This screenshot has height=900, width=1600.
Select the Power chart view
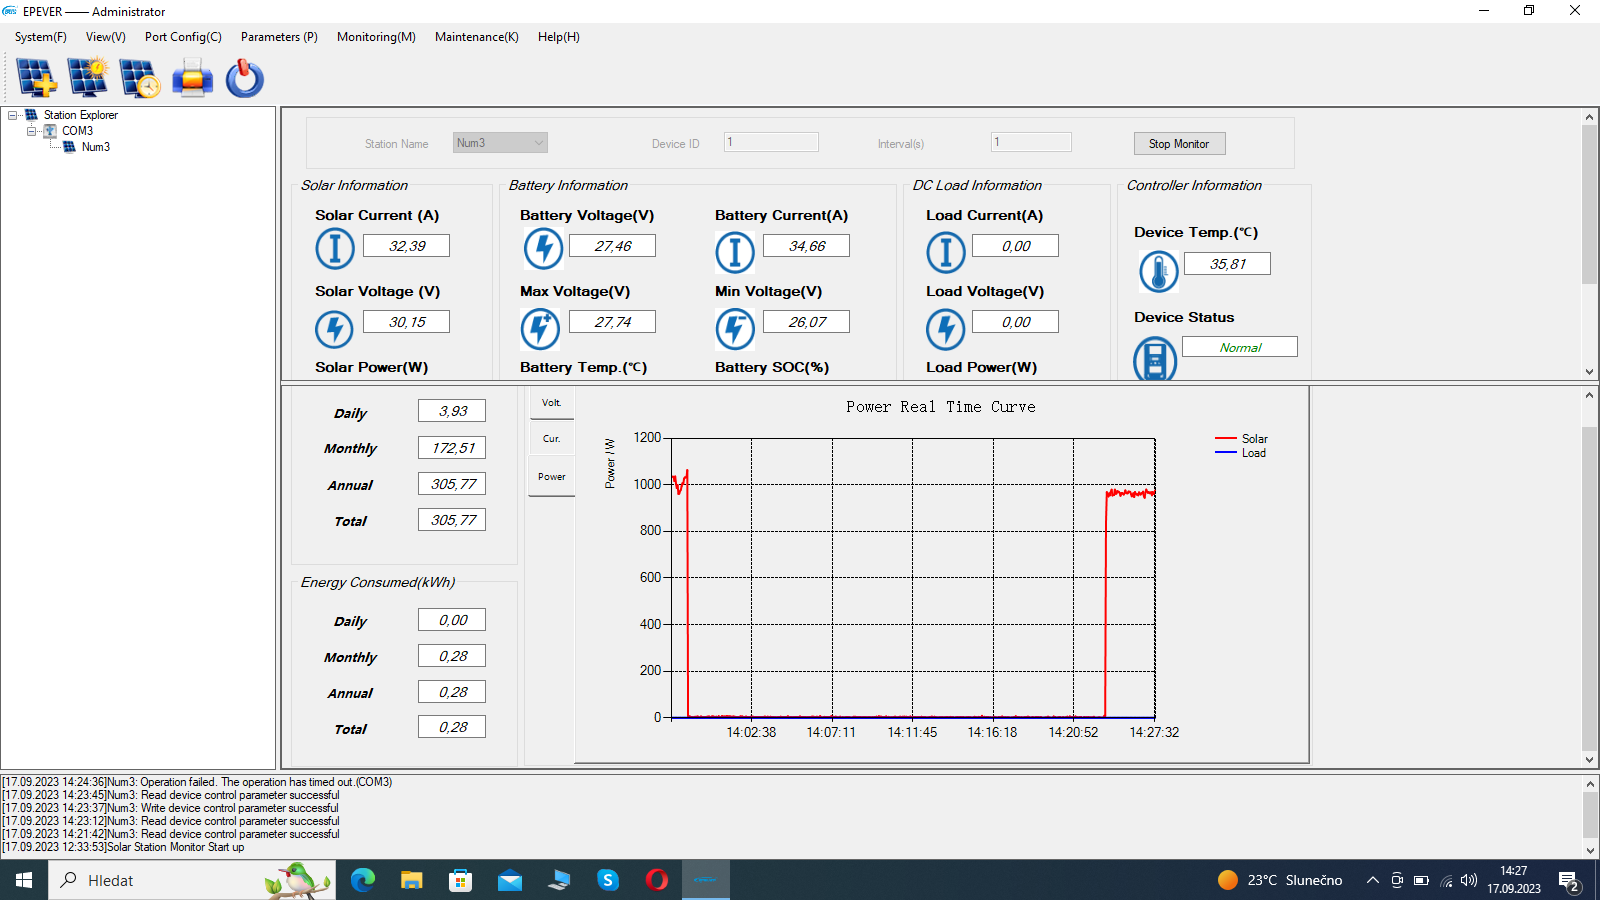551,477
